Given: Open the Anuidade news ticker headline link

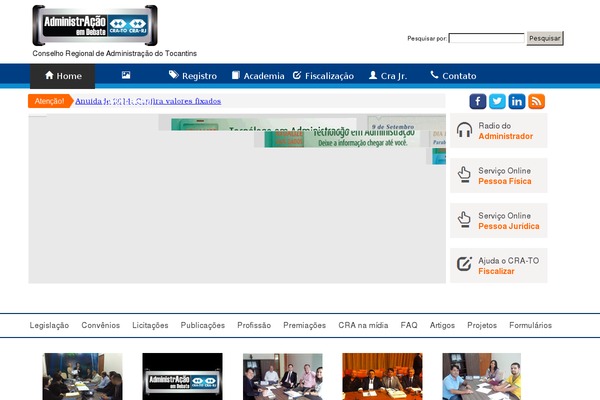Looking at the screenshot, I should [148, 101].
